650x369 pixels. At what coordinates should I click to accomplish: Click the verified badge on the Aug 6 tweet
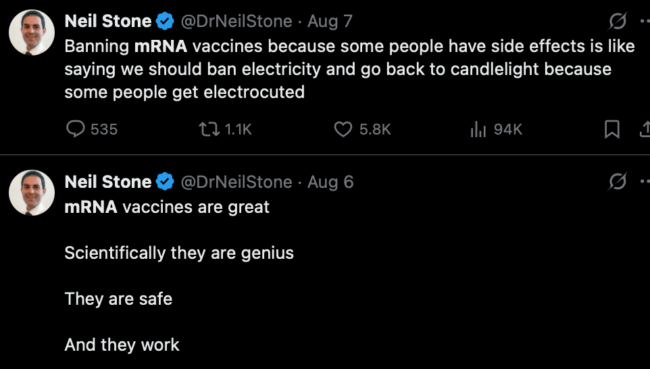[165, 182]
